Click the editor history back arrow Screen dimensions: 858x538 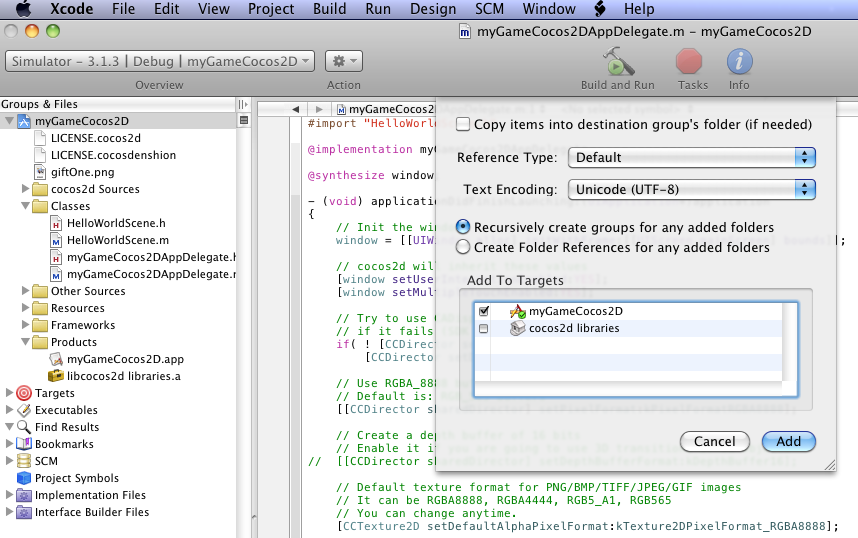pos(295,109)
